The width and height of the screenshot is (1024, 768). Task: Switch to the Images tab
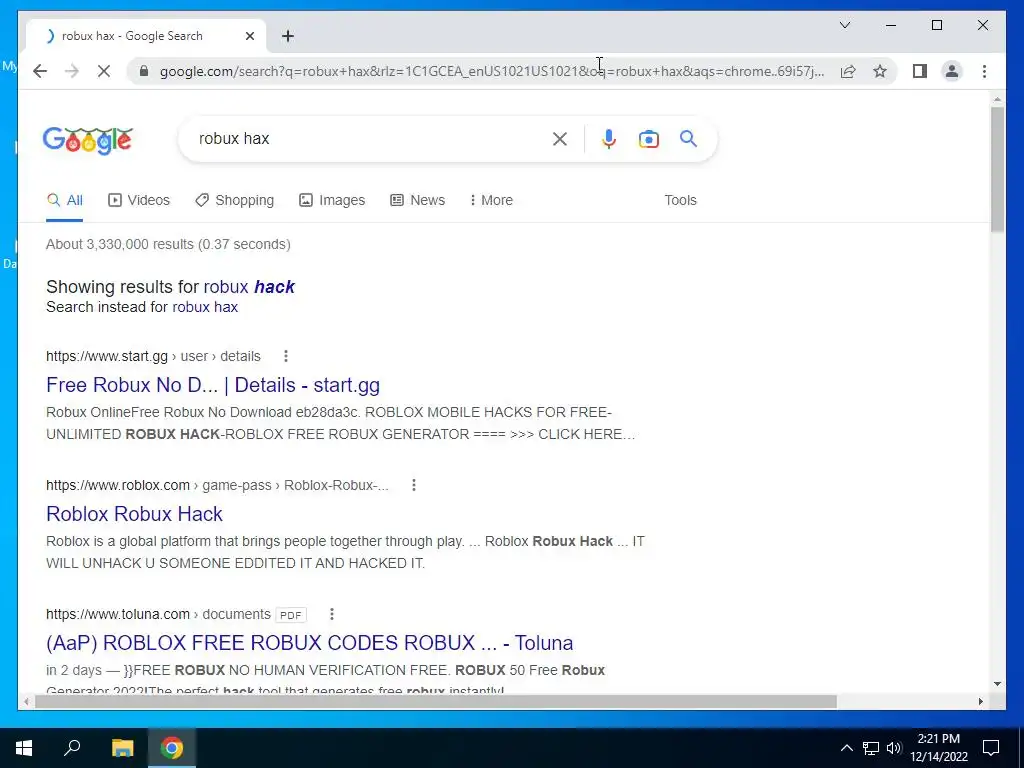click(x=332, y=200)
